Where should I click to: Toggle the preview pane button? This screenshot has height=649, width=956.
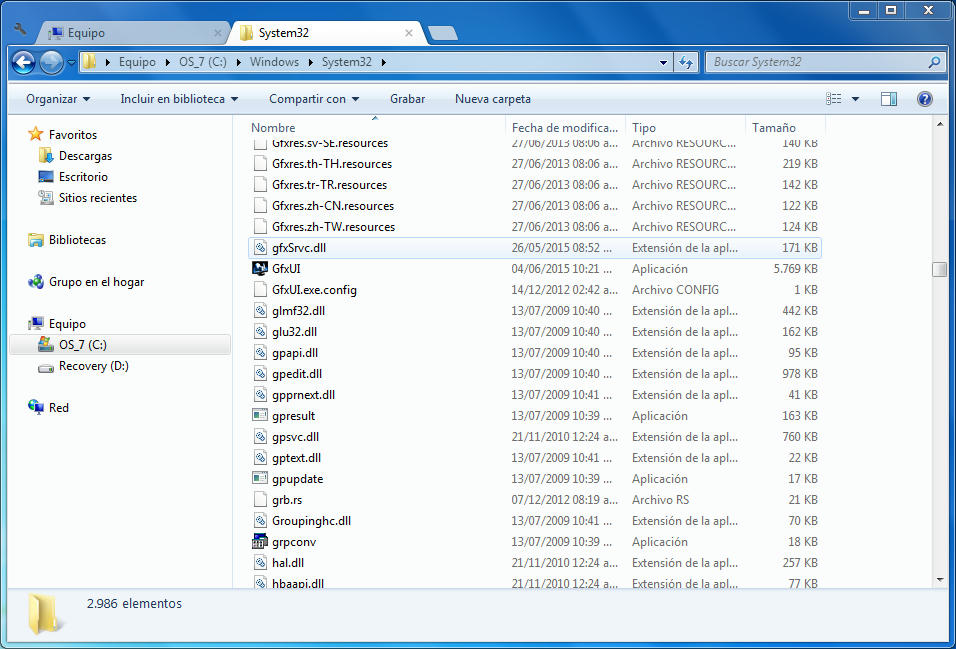[x=889, y=99]
